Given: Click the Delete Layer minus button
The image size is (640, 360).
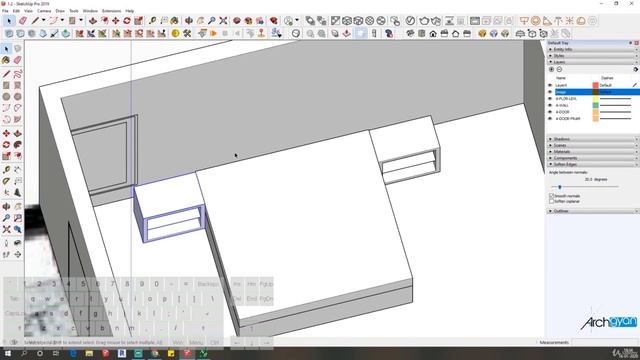Looking at the screenshot, I should pyautogui.click(x=559, y=69).
